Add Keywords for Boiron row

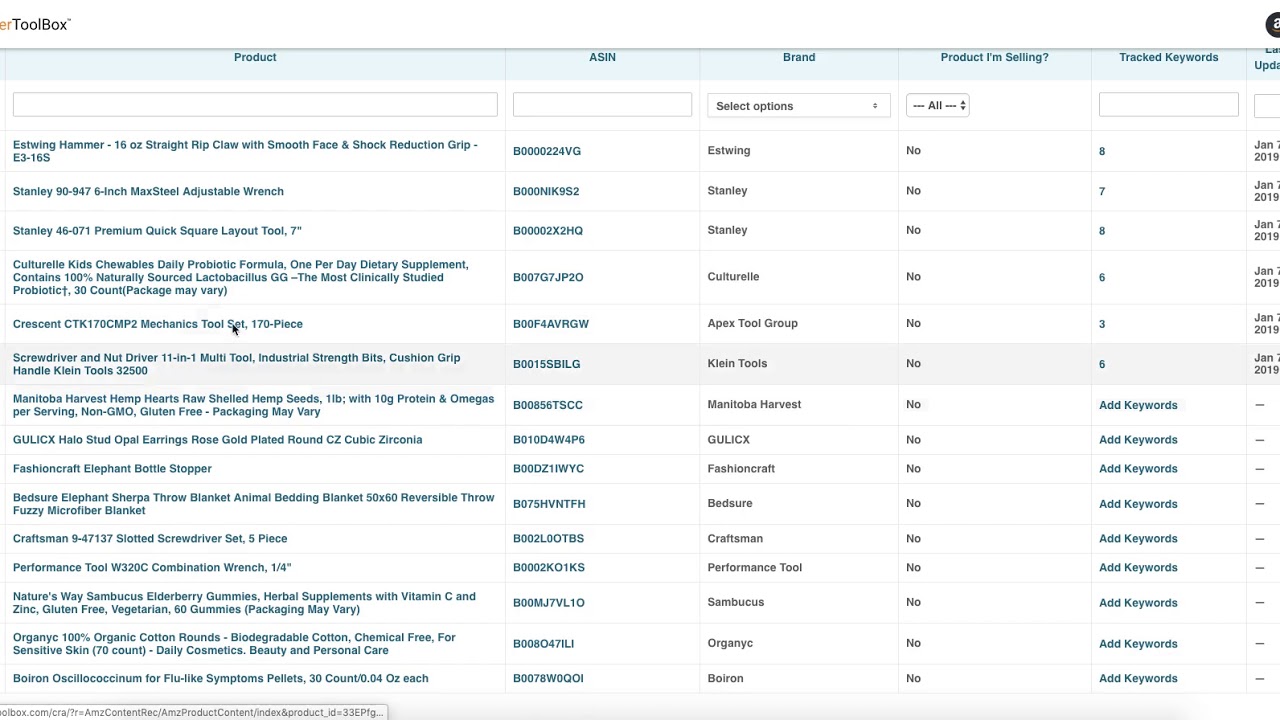pyautogui.click(x=1138, y=678)
